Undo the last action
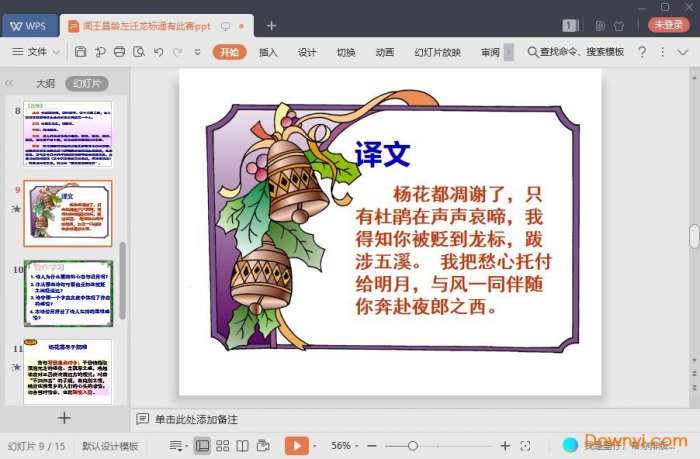700x459 pixels. point(158,52)
